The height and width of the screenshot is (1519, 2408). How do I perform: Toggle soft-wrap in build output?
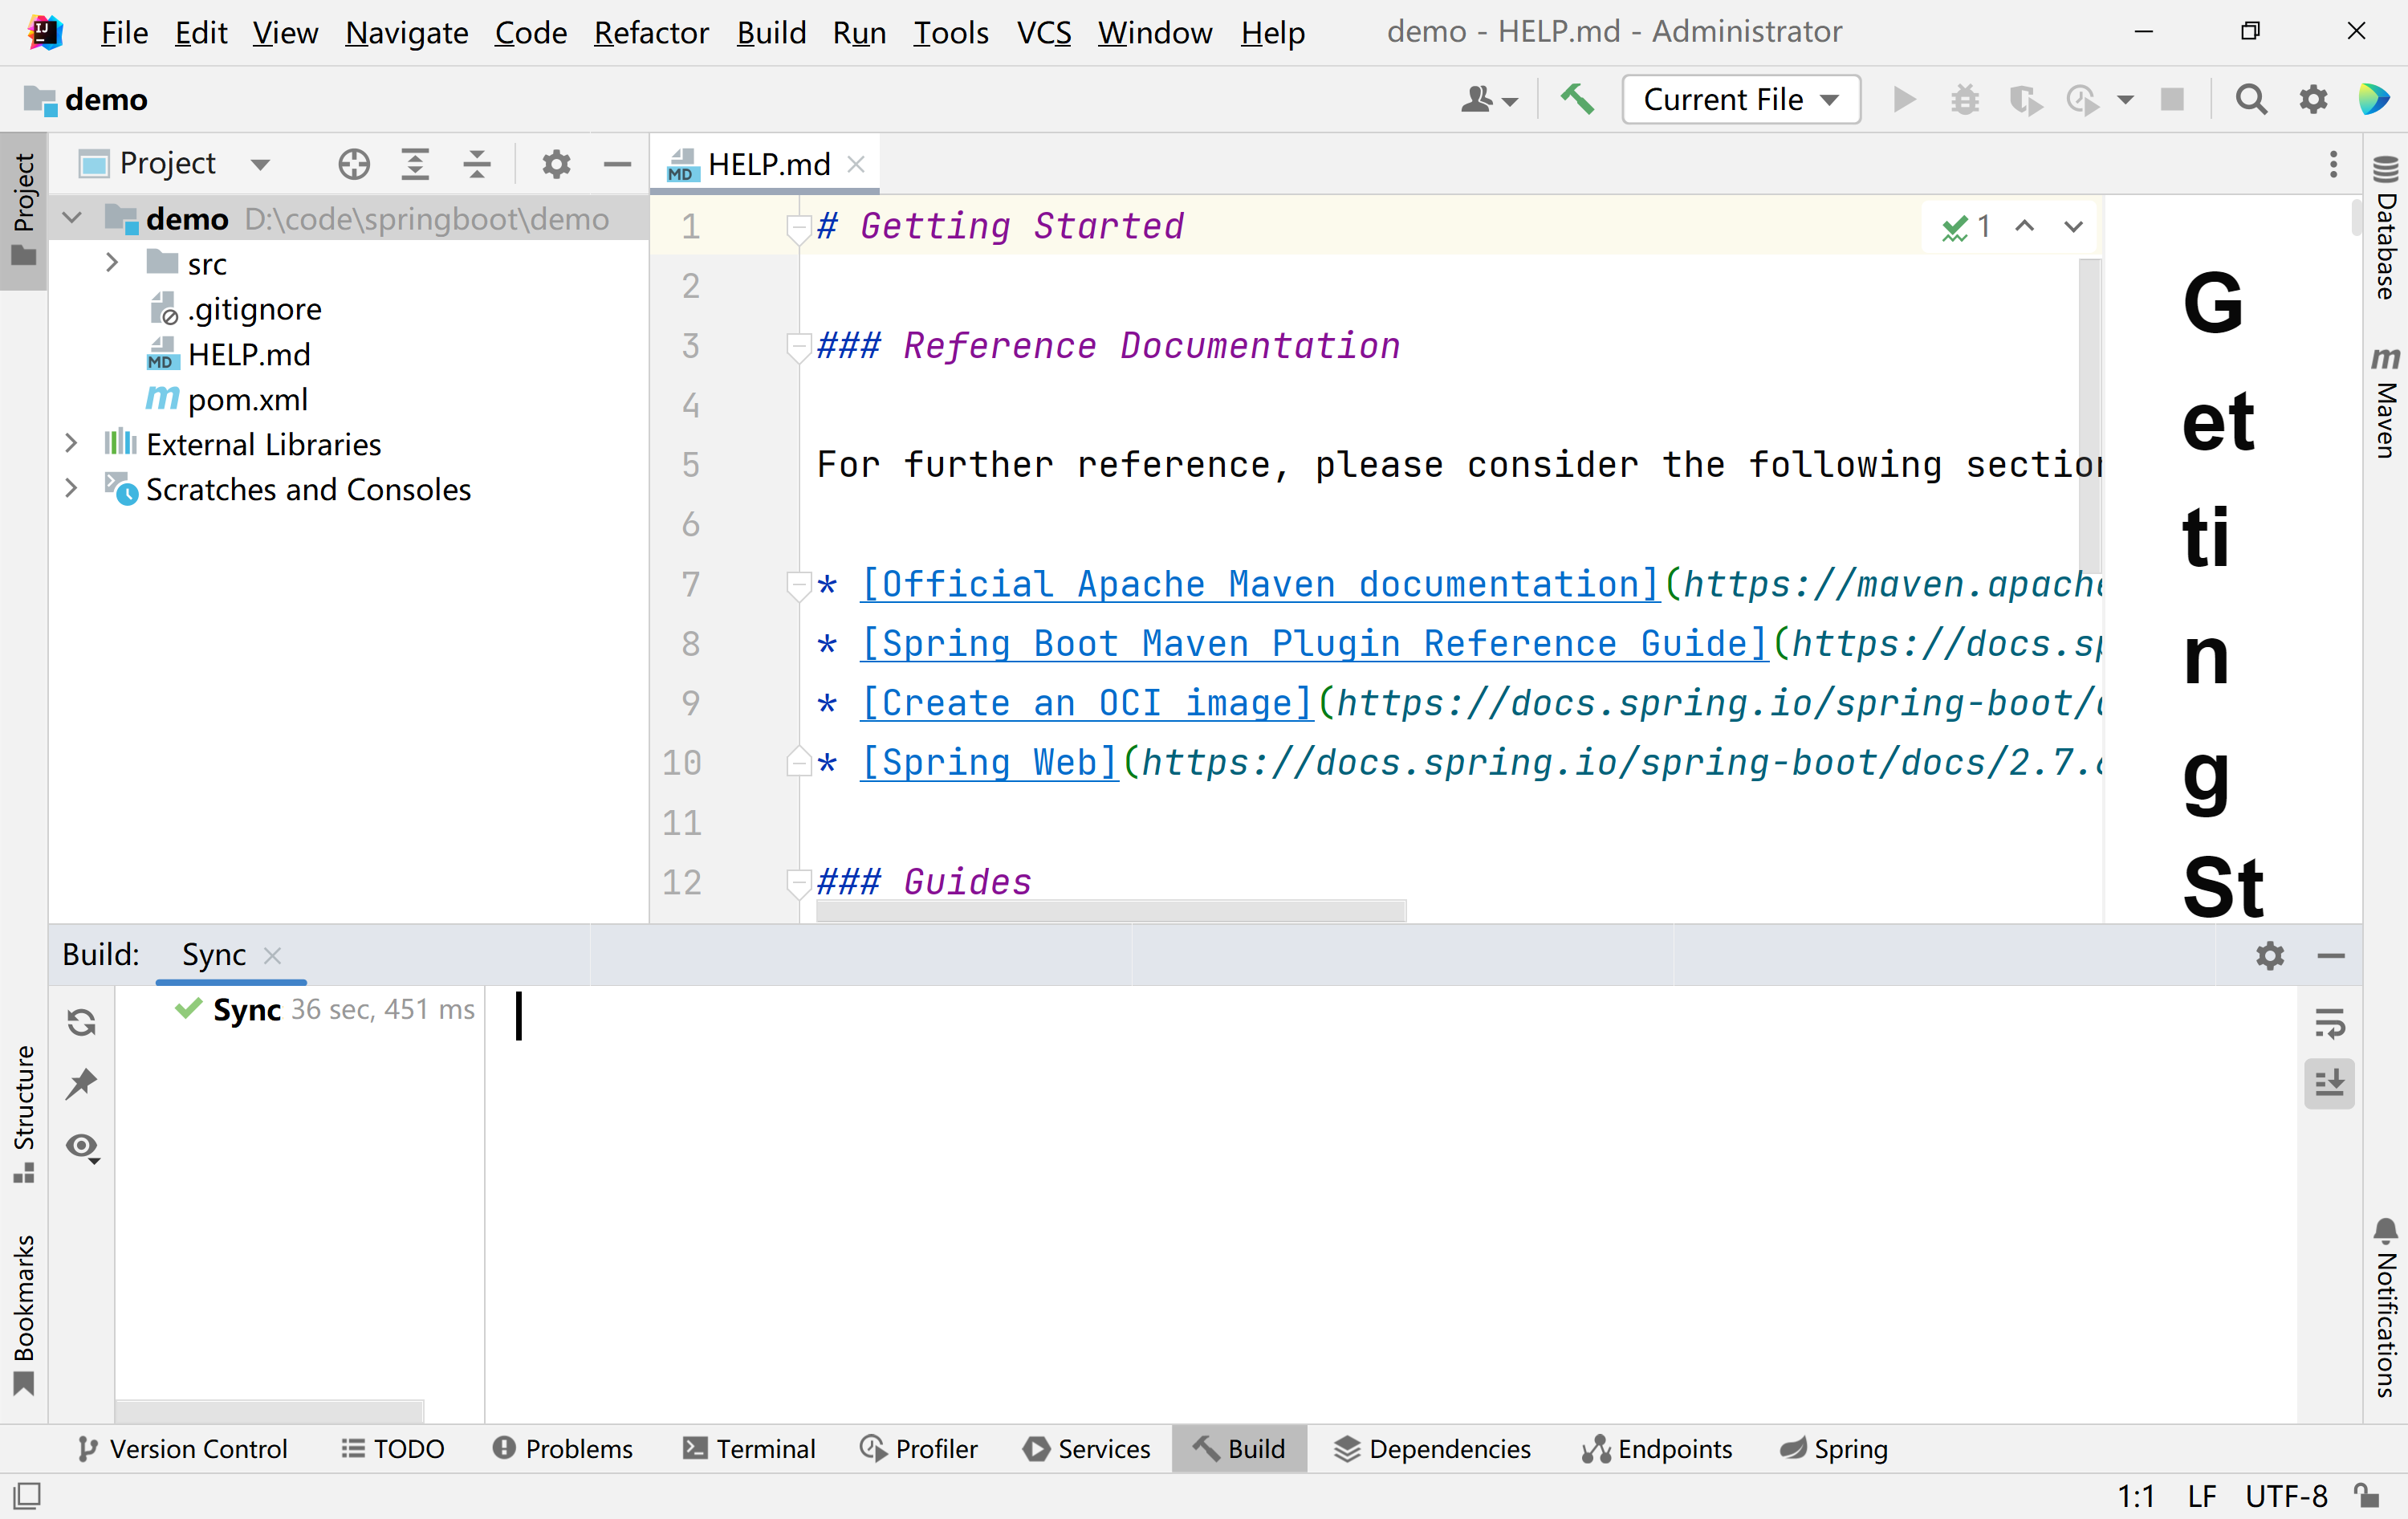coord(2329,1022)
